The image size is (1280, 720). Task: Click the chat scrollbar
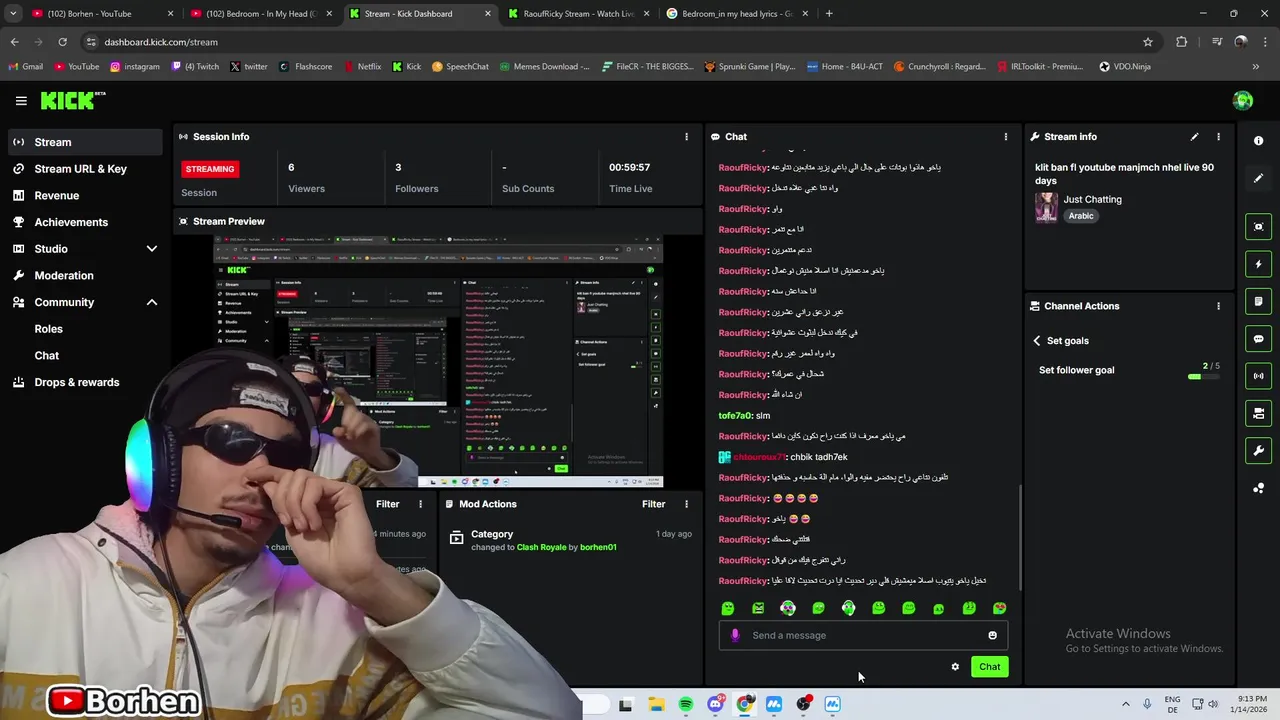coord(1020,538)
